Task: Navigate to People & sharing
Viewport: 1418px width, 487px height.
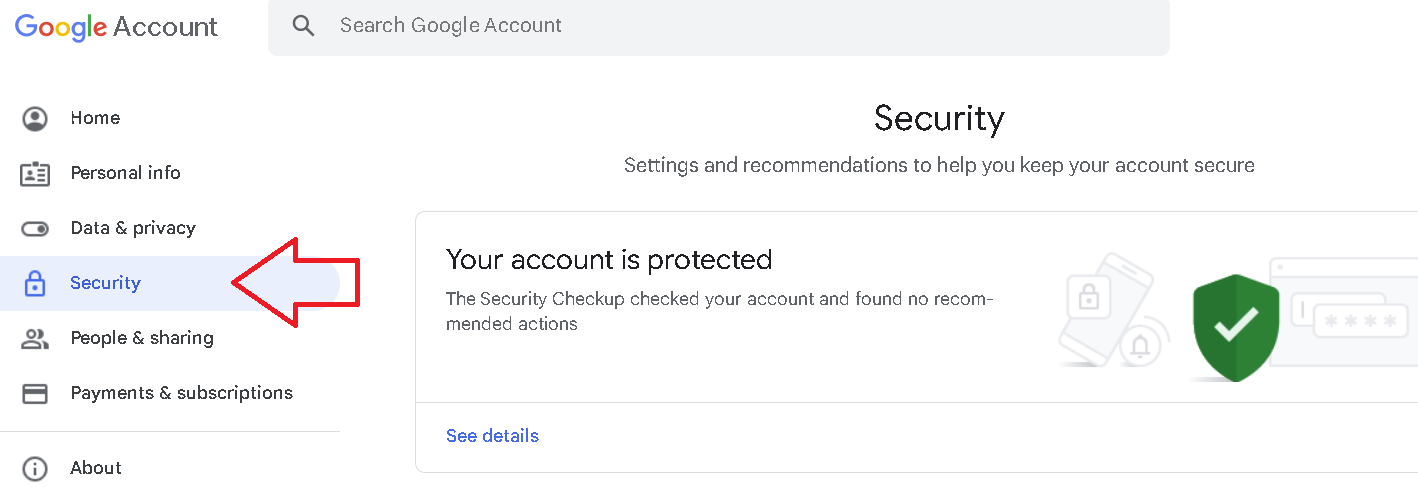Action: pos(142,338)
